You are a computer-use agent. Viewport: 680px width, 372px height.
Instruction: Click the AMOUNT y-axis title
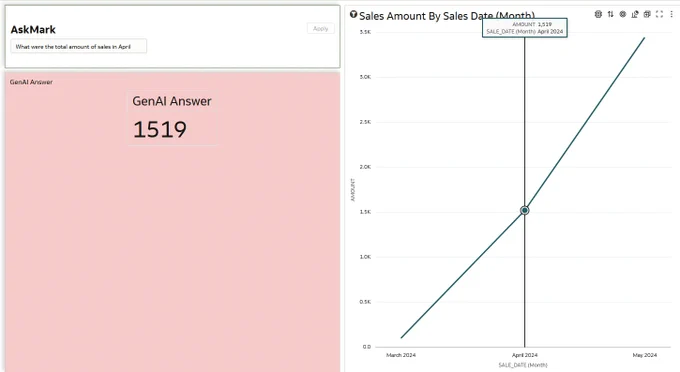coord(353,190)
